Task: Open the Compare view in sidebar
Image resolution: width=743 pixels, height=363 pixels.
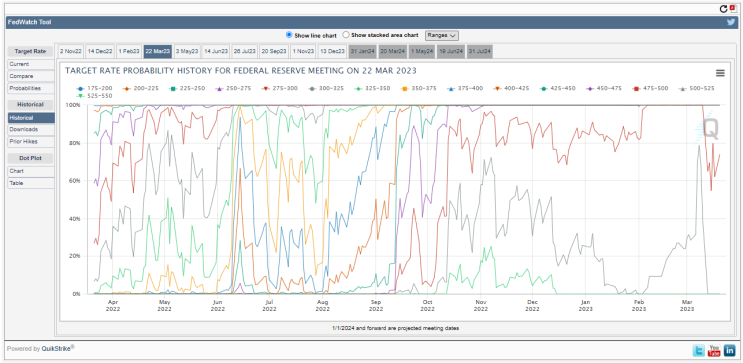Action: click(31, 76)
